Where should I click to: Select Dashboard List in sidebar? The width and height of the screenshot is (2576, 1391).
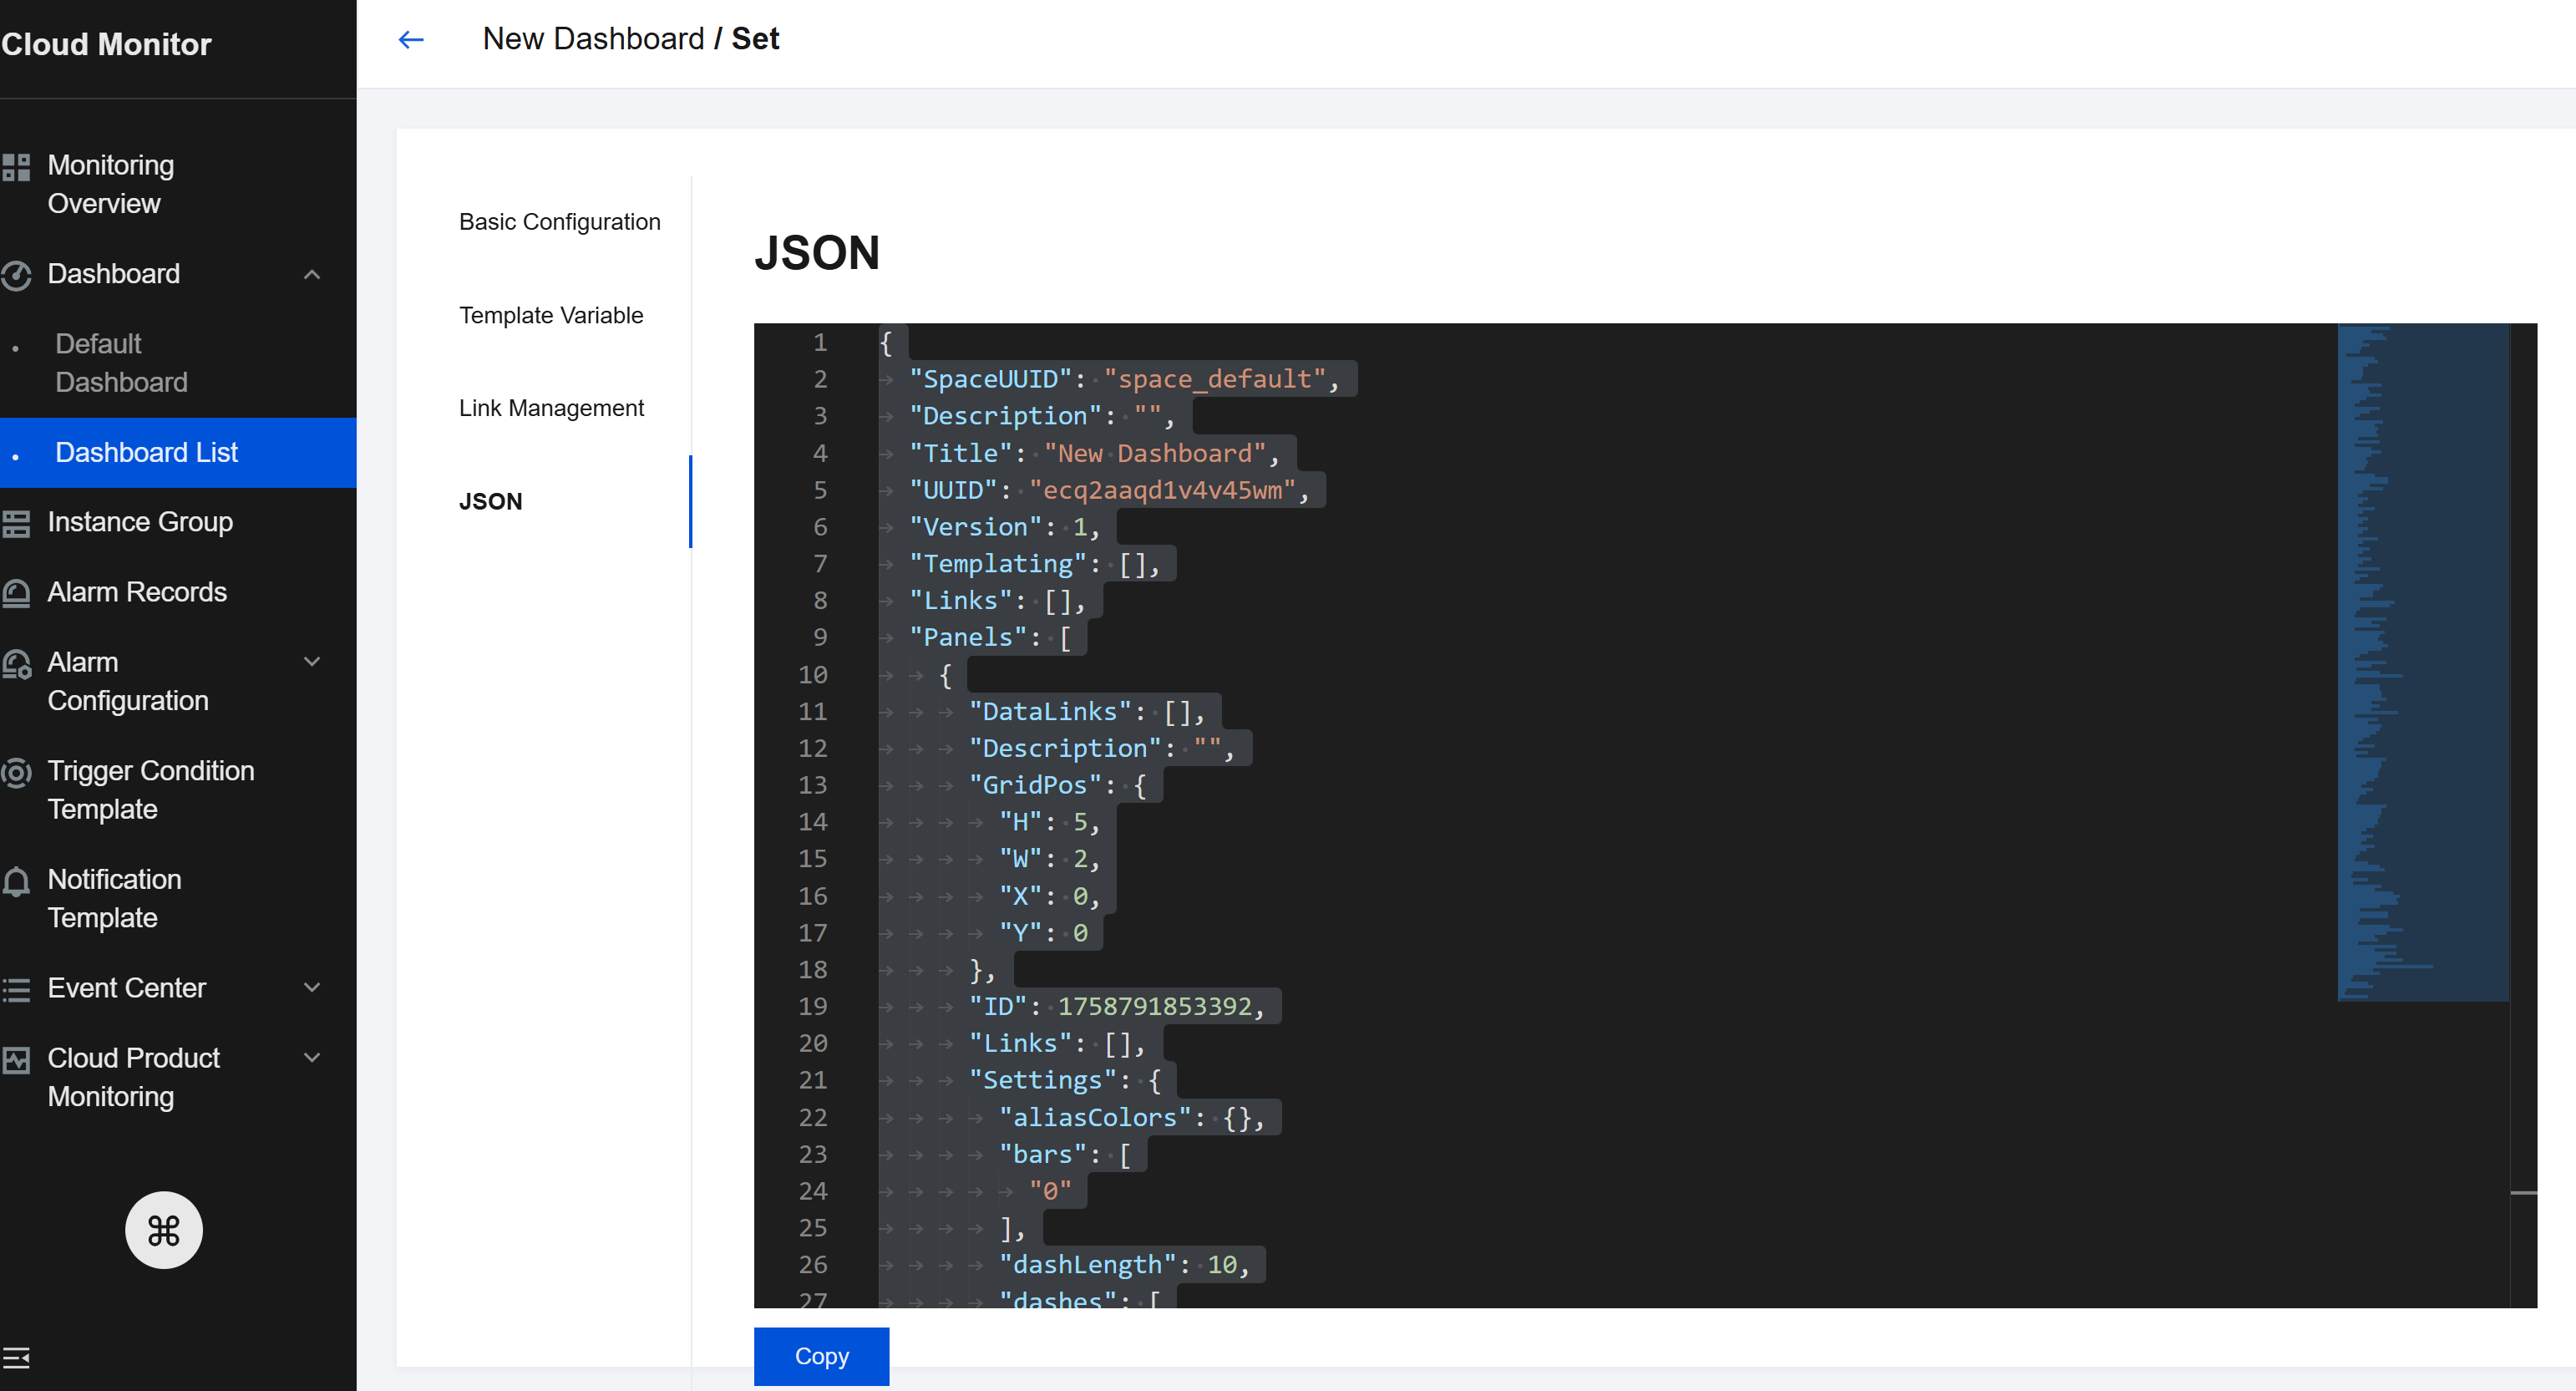(178, 452)
